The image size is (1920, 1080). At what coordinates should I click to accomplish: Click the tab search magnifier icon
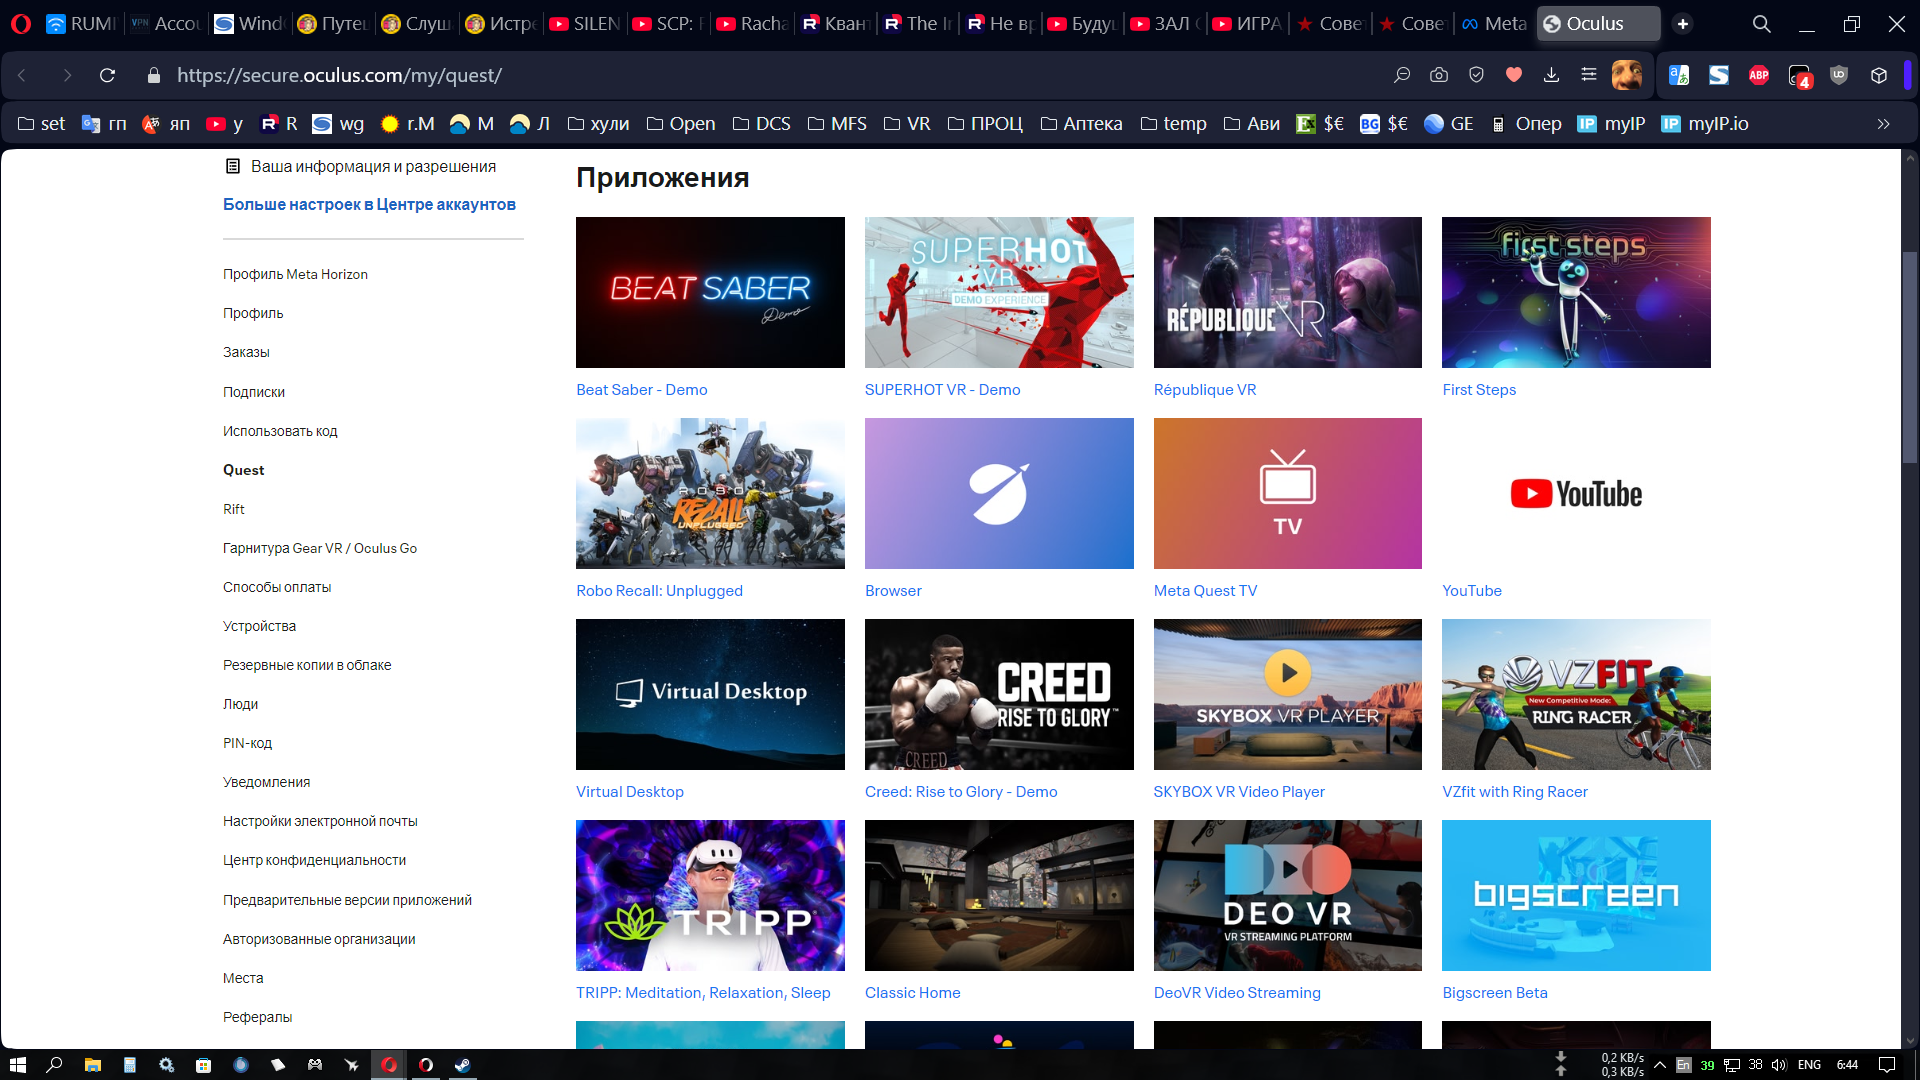tap(1762, 23)
